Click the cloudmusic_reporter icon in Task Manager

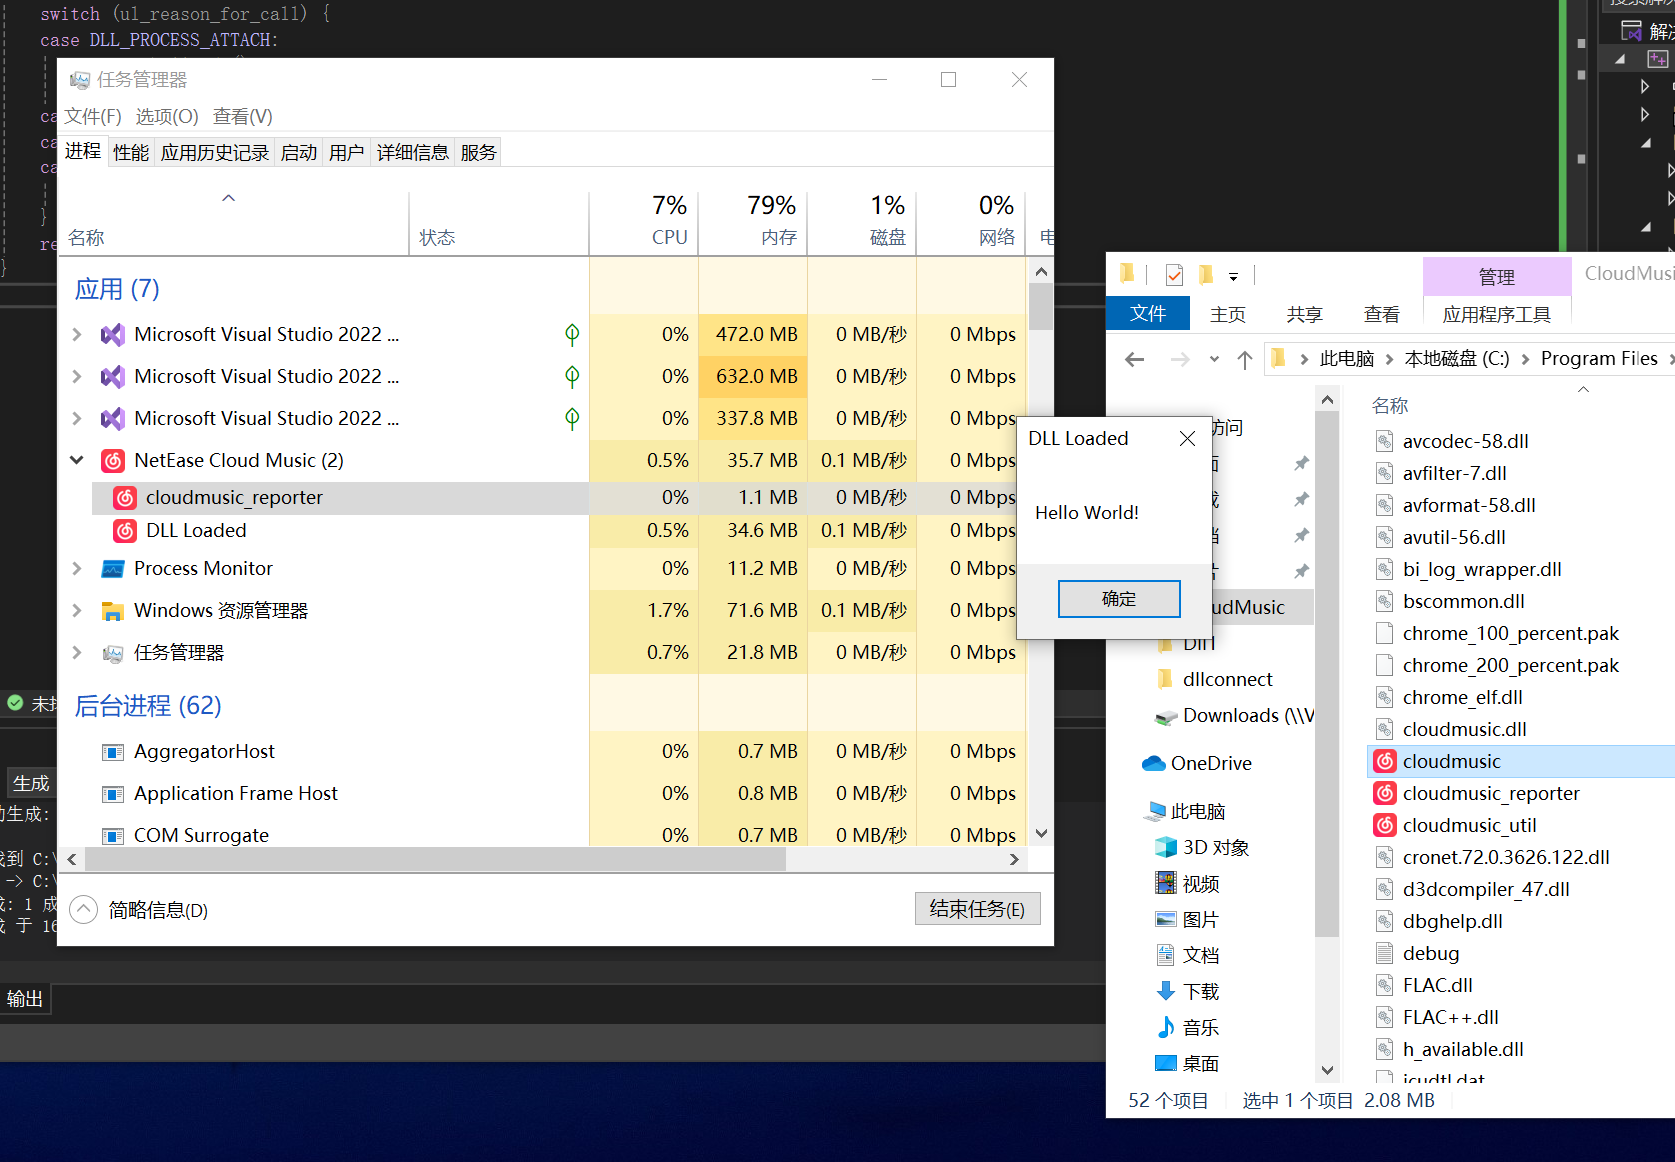(125, 497)
